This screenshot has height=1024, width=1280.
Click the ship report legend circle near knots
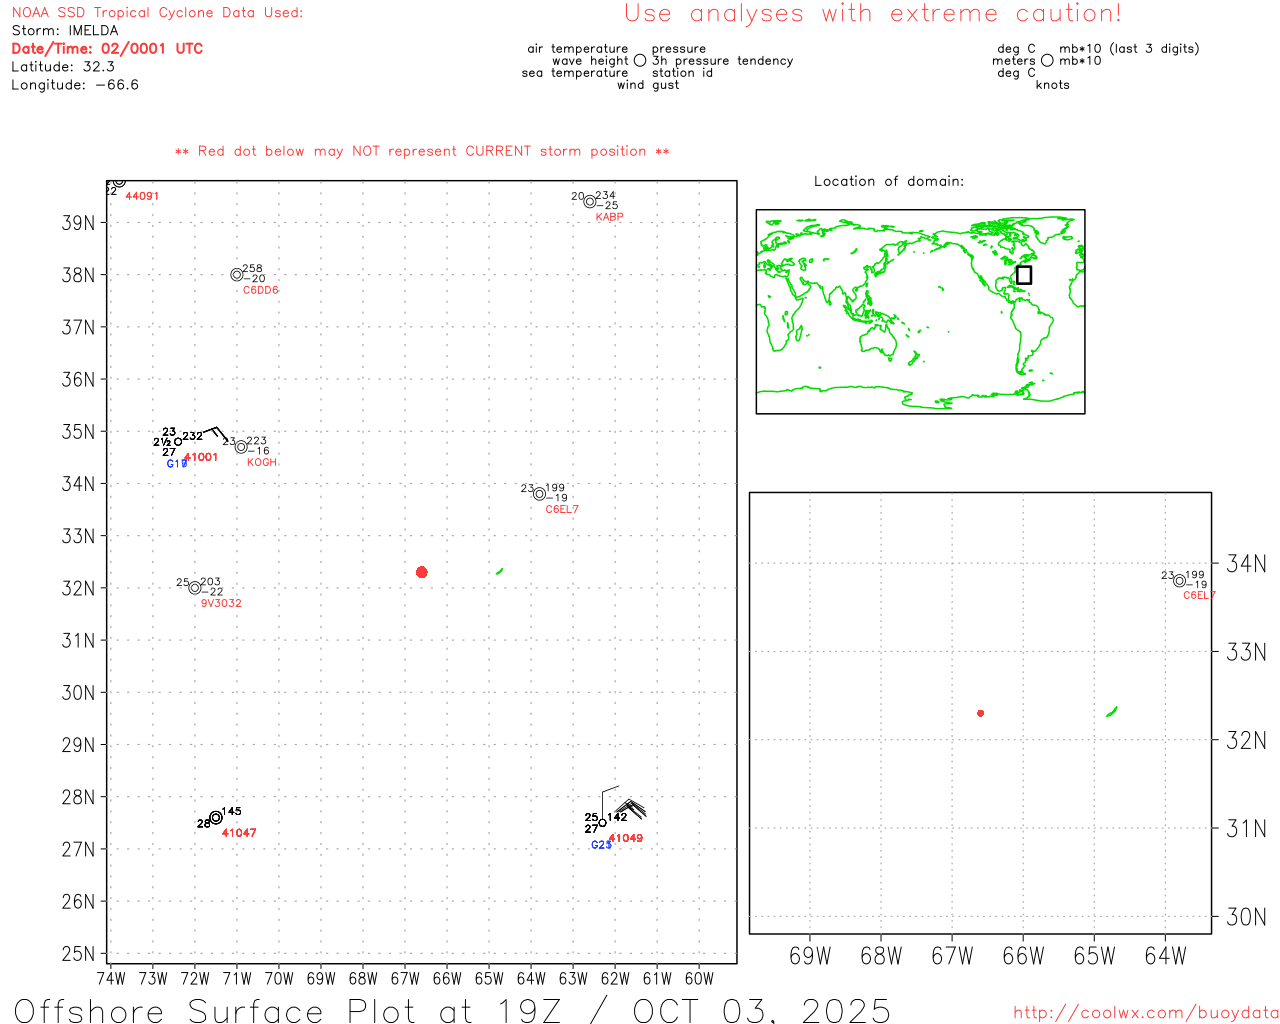point(1047,61)
